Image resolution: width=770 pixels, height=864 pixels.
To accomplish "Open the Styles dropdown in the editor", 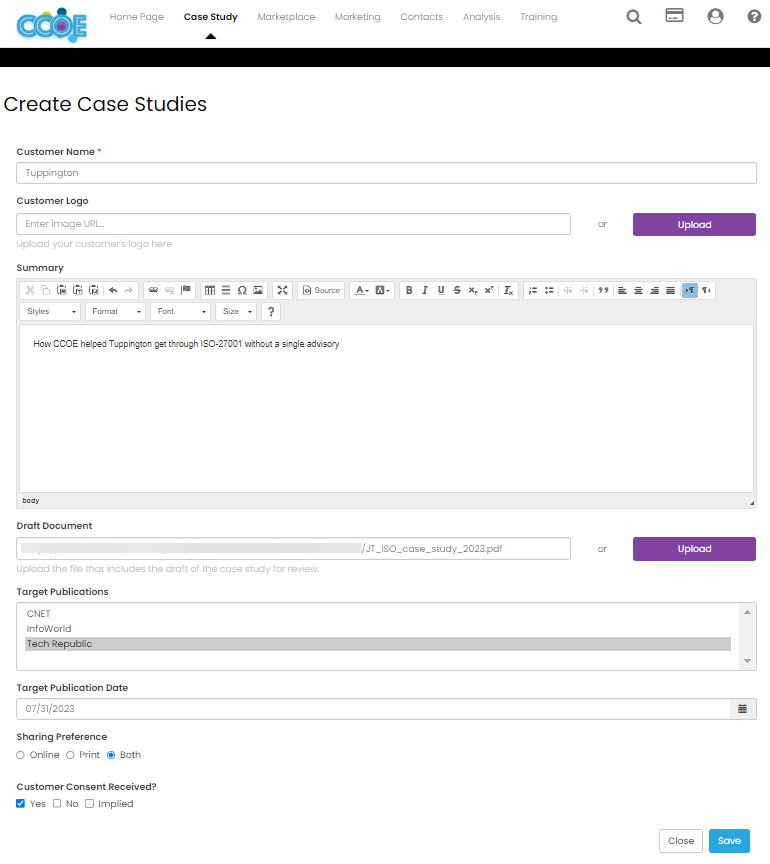I will pyautogui.click(x=49, y=311).
